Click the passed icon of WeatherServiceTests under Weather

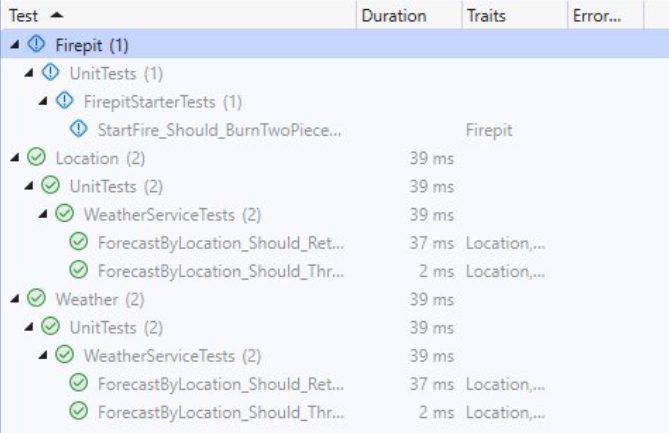pos(65,355)
